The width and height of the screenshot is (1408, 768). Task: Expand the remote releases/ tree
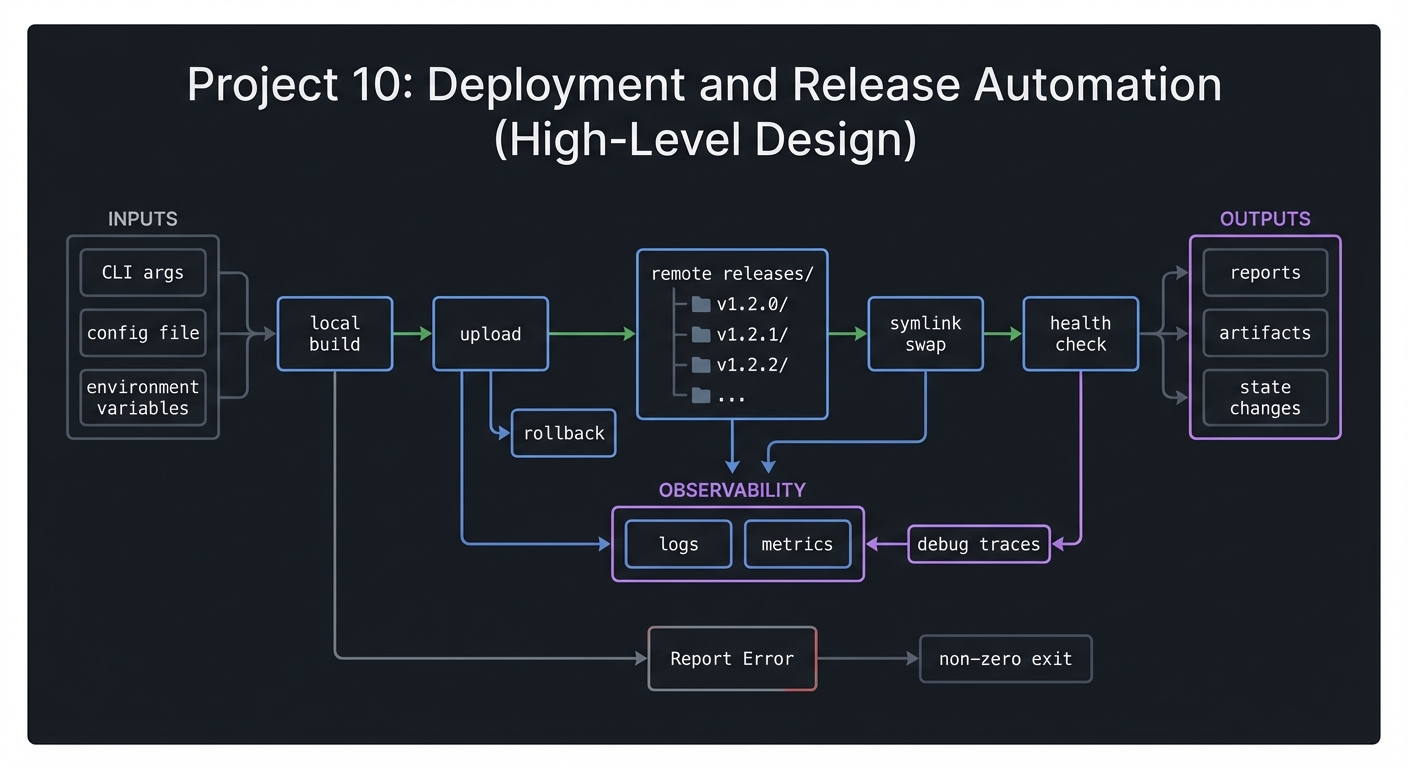click(x=732, y=272)
